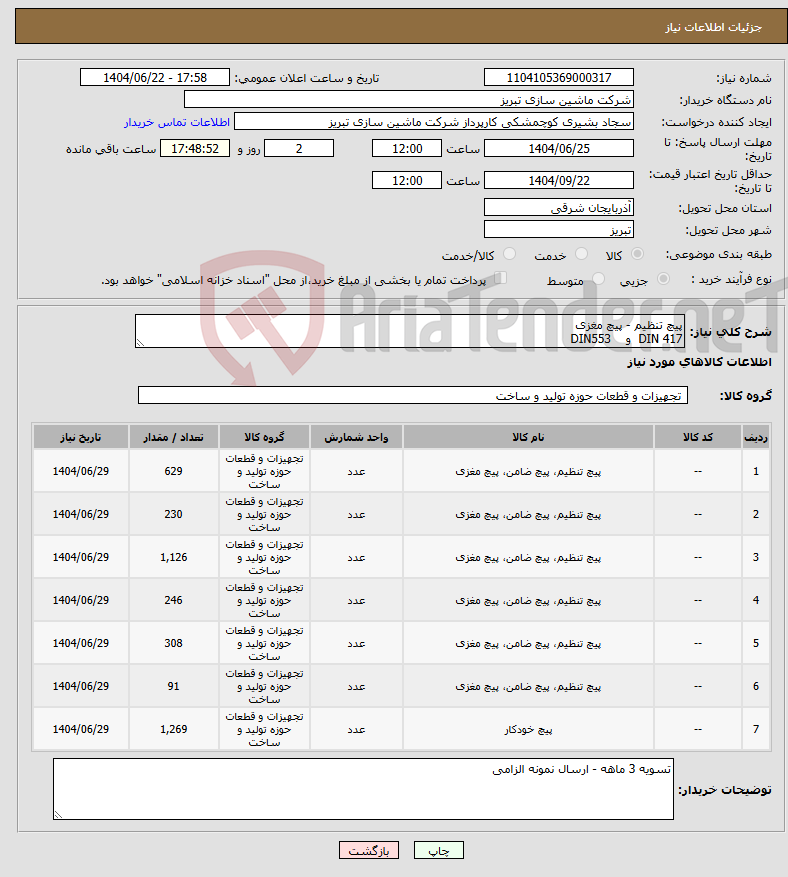
Task: Click the بازگشت back button
Action: 369,851
